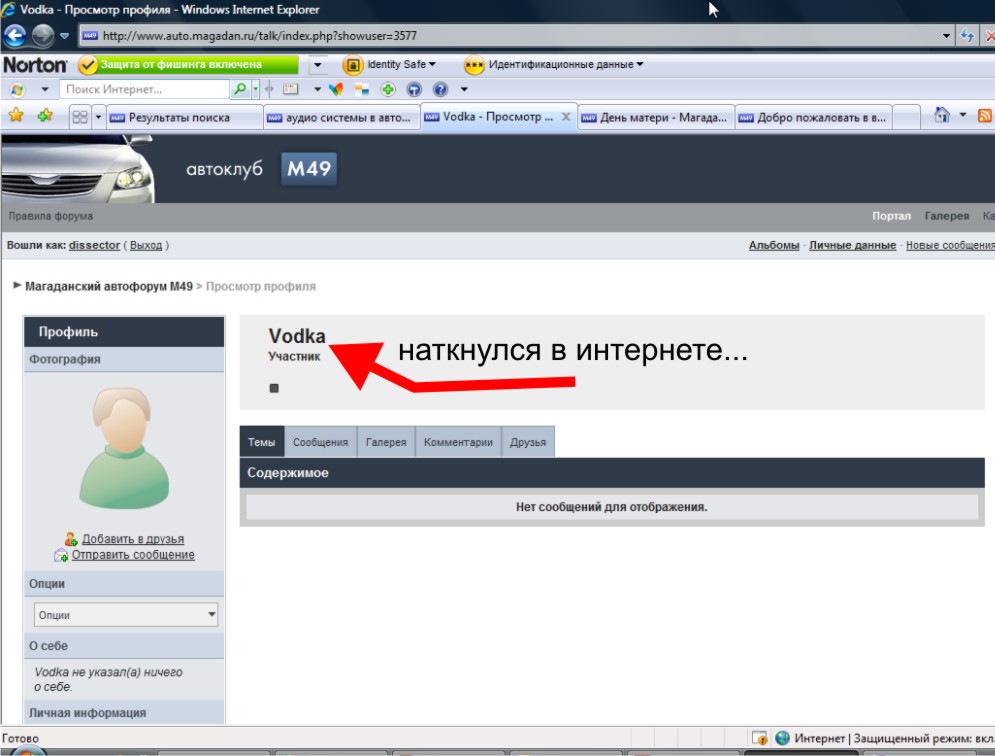Open the address bar history dropdown arrow
The width and height of the screenshot is (995, 756).
click(x=947, y=36)
